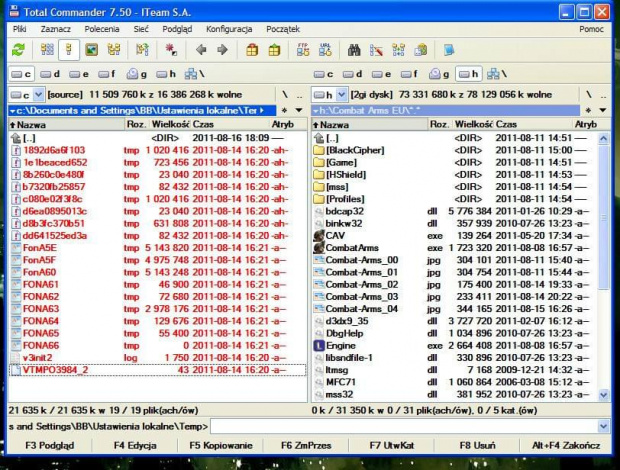Open the Konfiguracja menu
Image resolution: width=620 pixels, height=470 pixels.
coord(229,29)
